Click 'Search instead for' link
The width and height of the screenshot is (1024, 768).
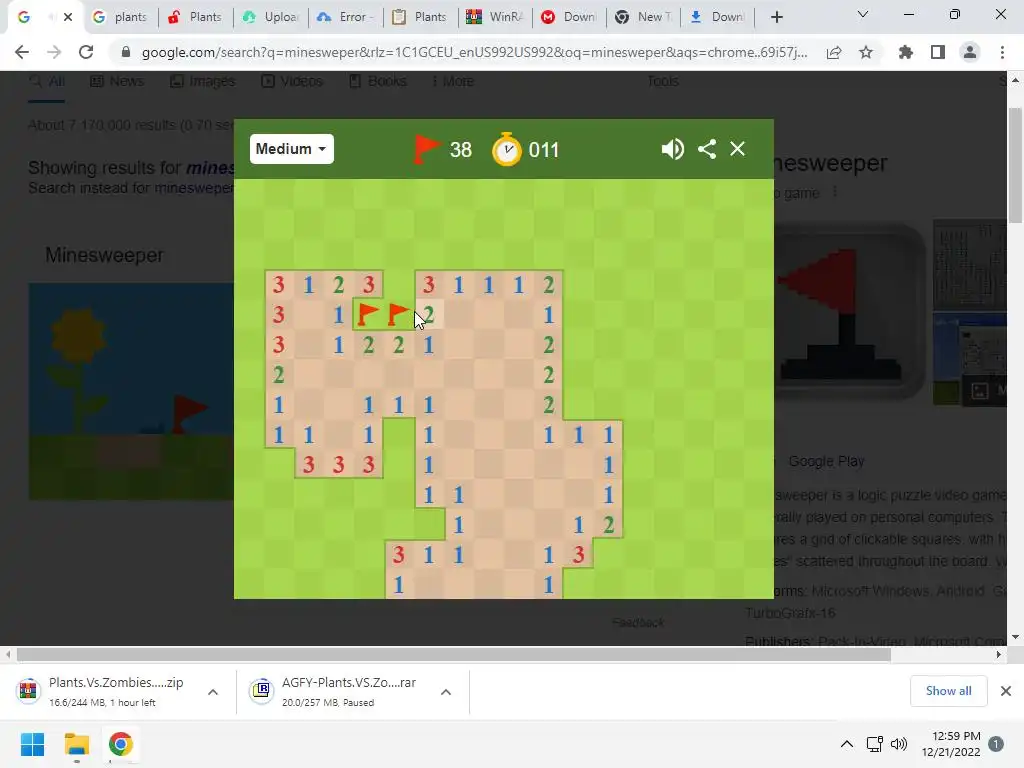pos(131,188)
